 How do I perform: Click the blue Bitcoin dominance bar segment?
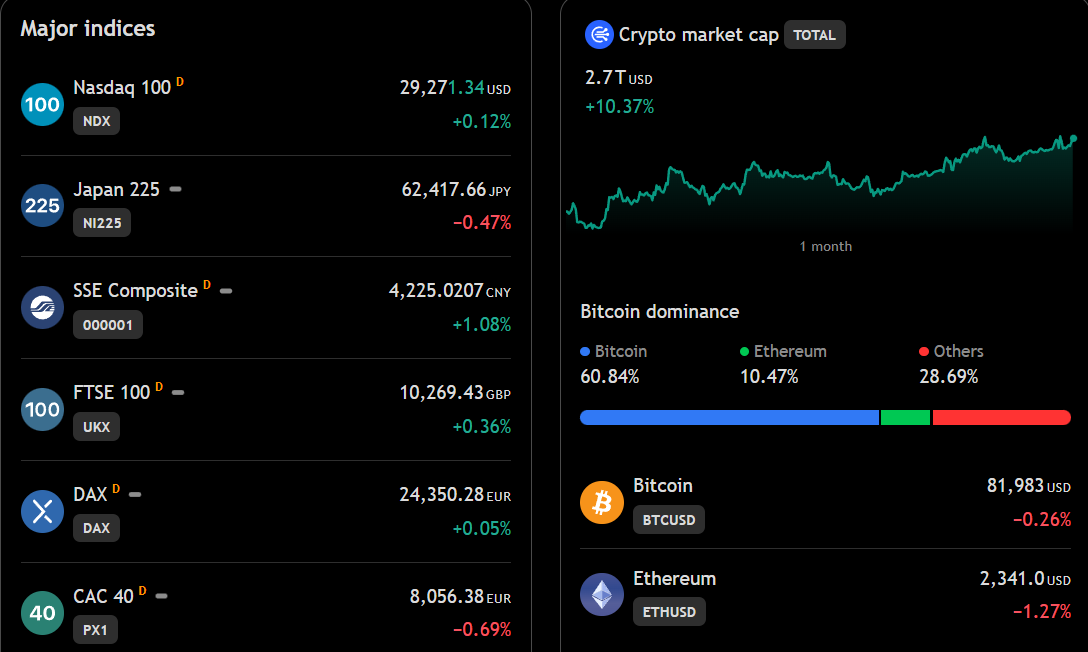[729, 417]
